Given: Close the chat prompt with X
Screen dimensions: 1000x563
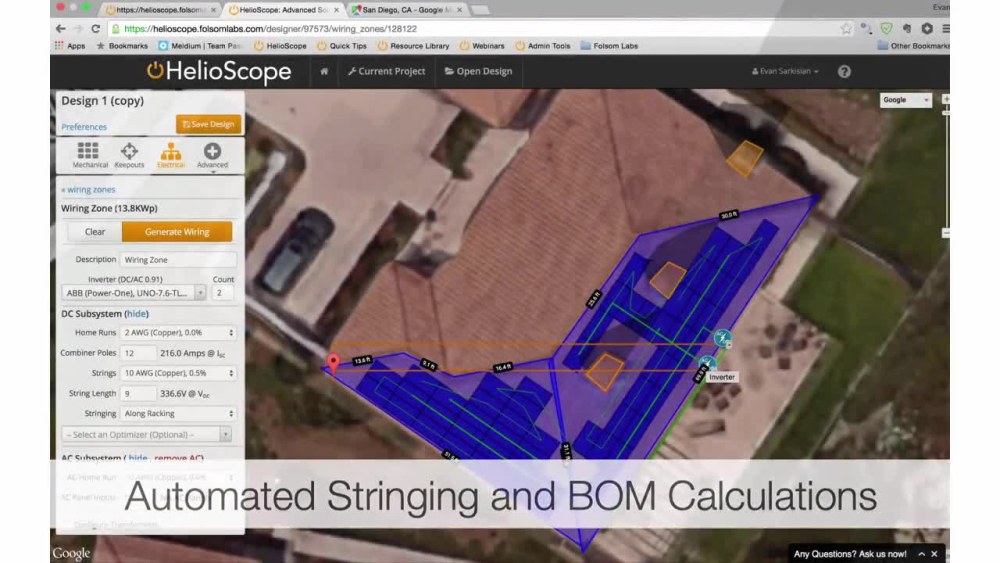Looking at the screenshot, I should 934,554.
